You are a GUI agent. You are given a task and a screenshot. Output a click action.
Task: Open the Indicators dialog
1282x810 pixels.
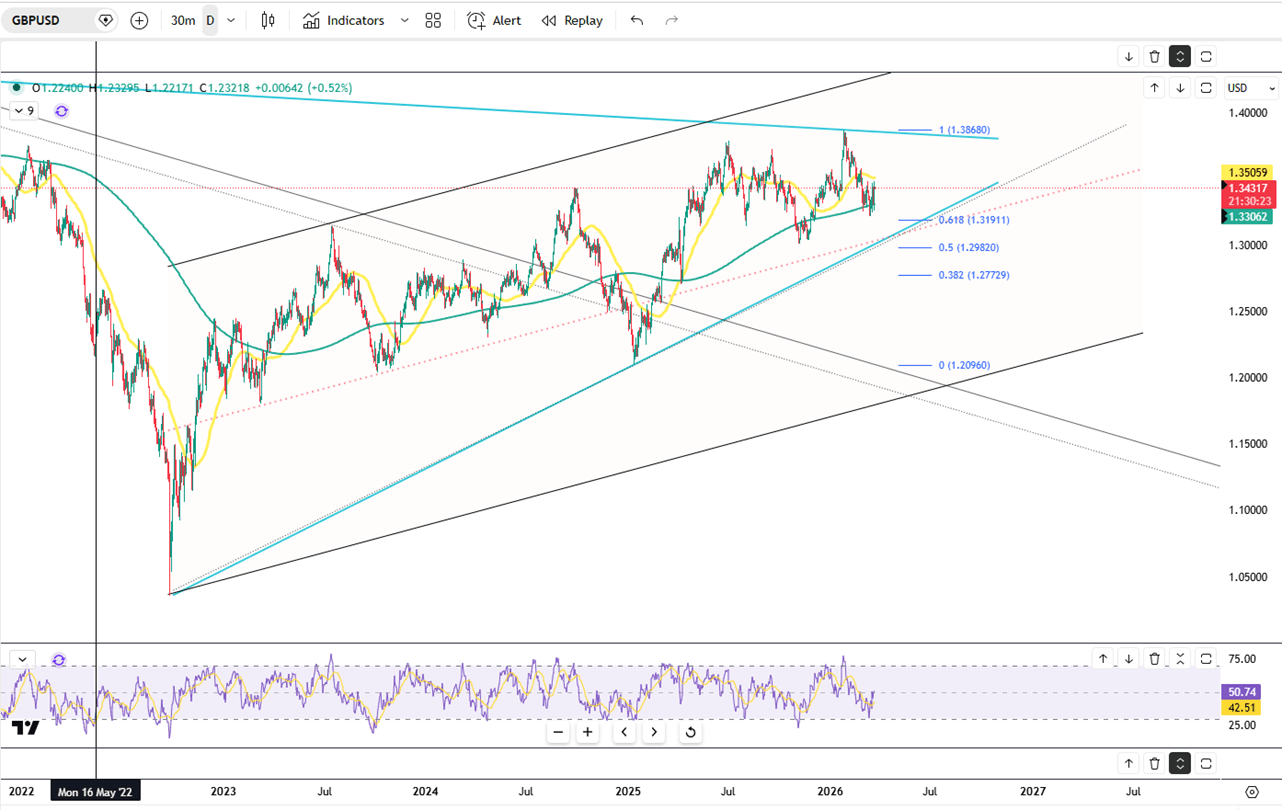coord(345,20)
